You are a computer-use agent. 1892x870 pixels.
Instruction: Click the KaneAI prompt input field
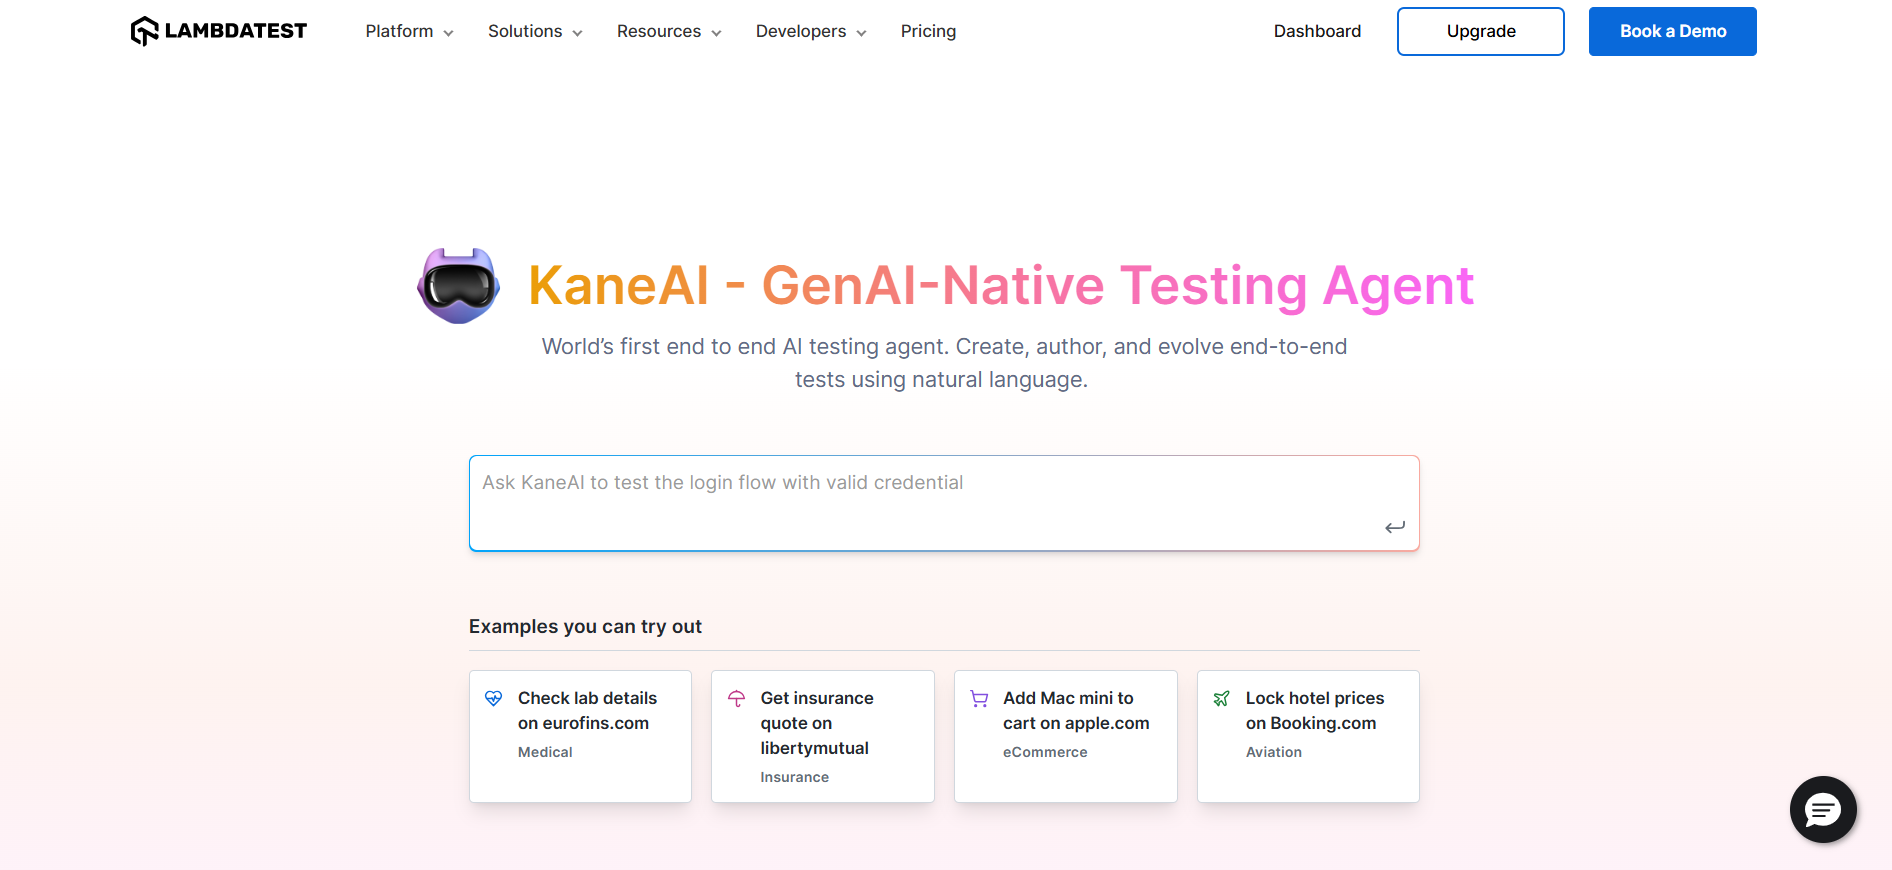click(943, 500)
